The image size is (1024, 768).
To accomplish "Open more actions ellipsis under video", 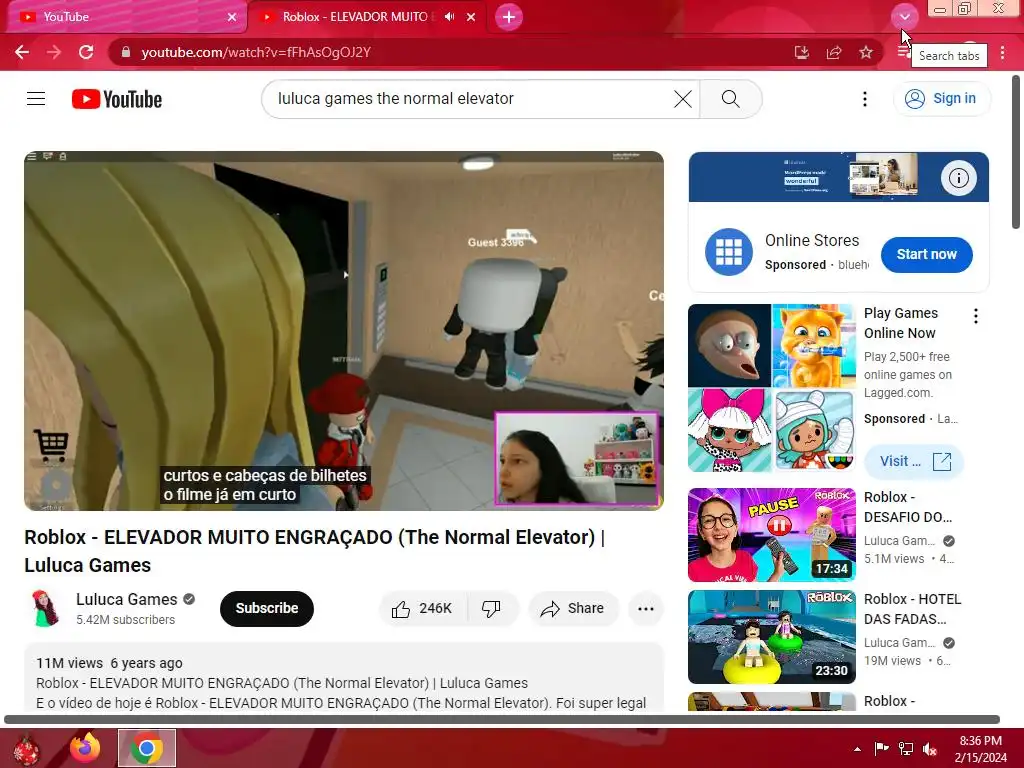I will (646, 608).
